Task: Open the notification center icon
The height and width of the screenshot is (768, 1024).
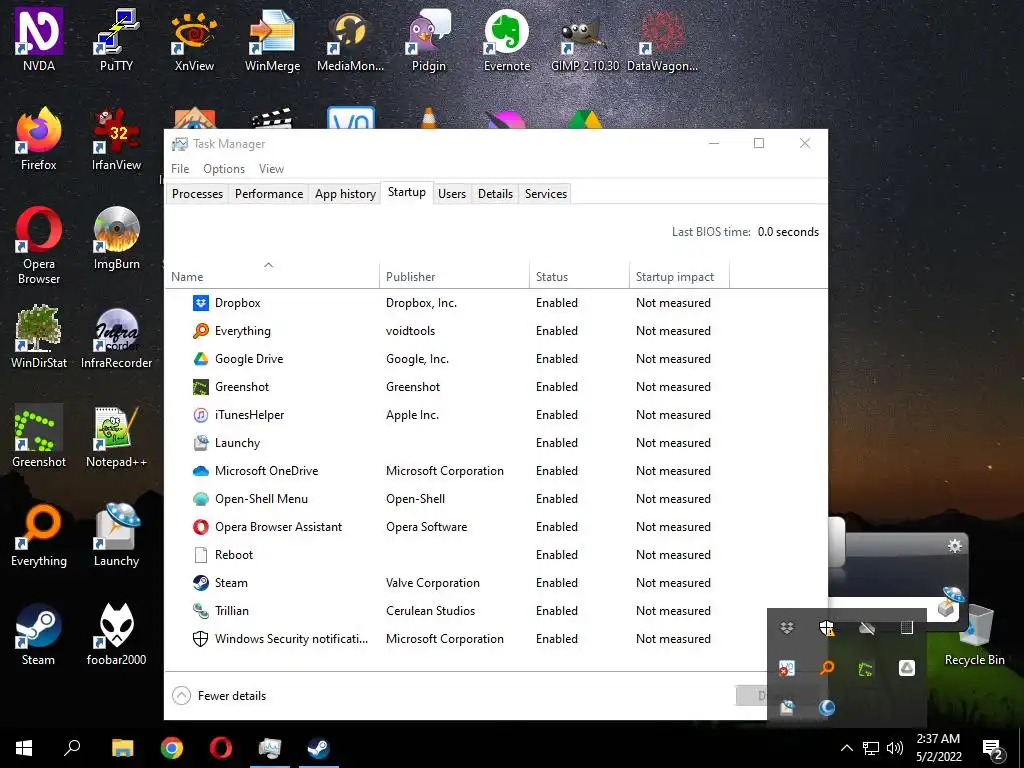Action: (993, 749)
